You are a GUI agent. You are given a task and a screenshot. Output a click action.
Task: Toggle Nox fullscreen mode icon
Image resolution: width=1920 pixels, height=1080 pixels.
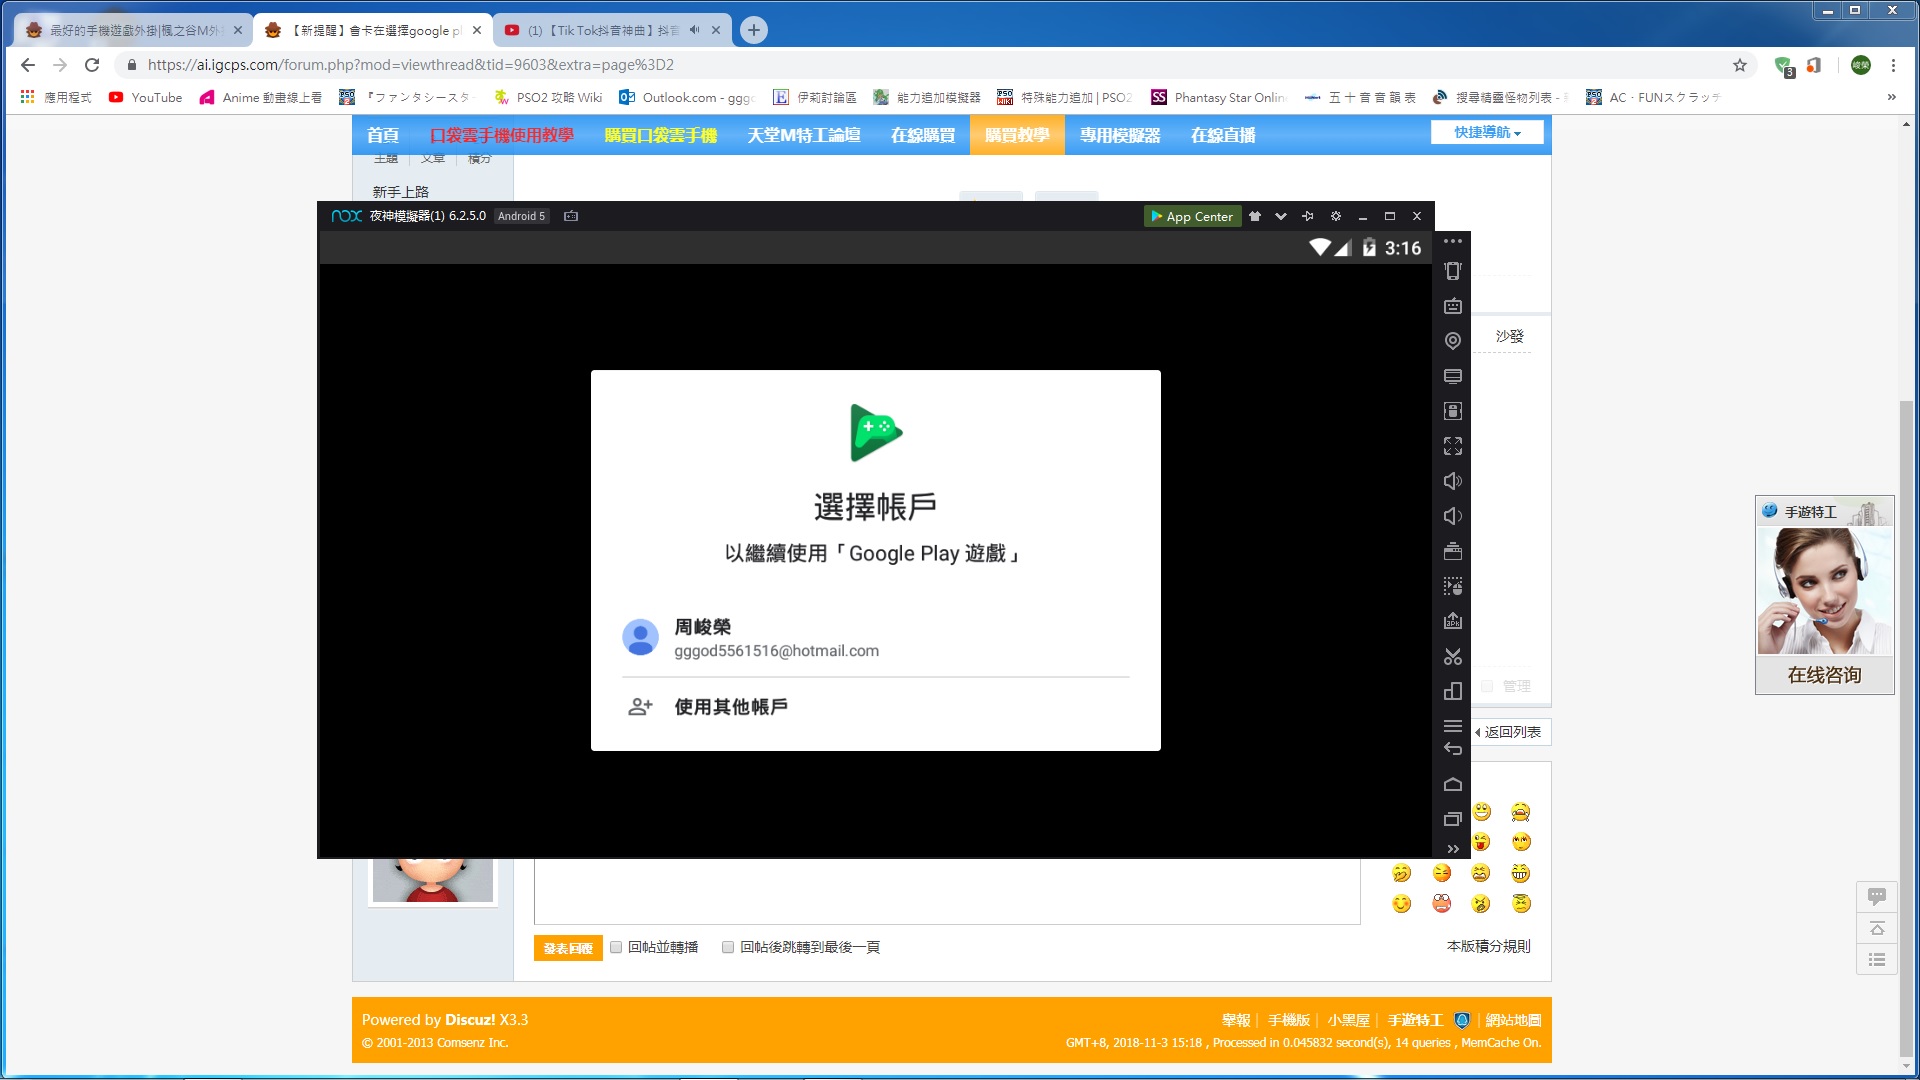tap(1453, 446)
